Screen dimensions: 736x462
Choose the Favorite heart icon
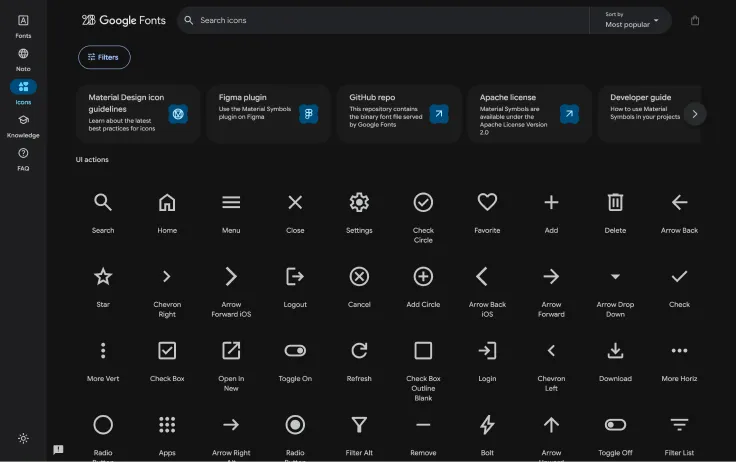[x=487, y=202]
